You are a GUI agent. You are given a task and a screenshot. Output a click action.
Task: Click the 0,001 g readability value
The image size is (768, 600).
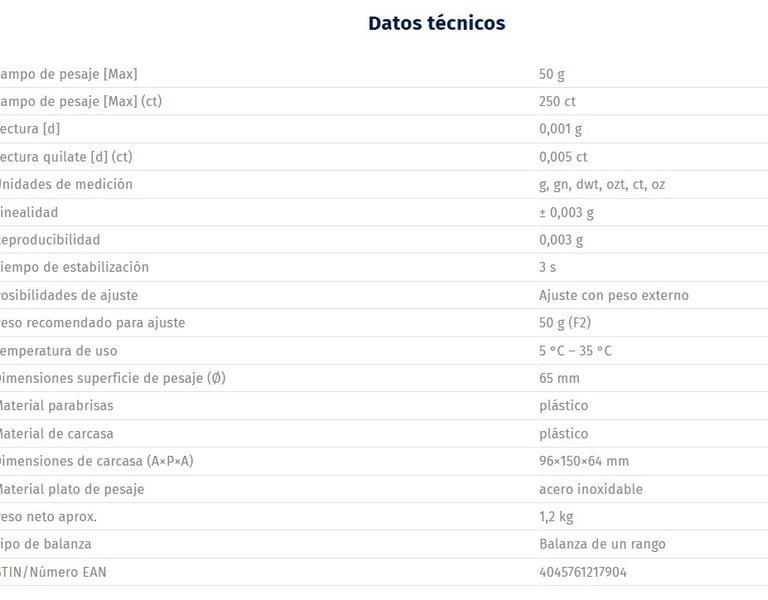(560, 129)
